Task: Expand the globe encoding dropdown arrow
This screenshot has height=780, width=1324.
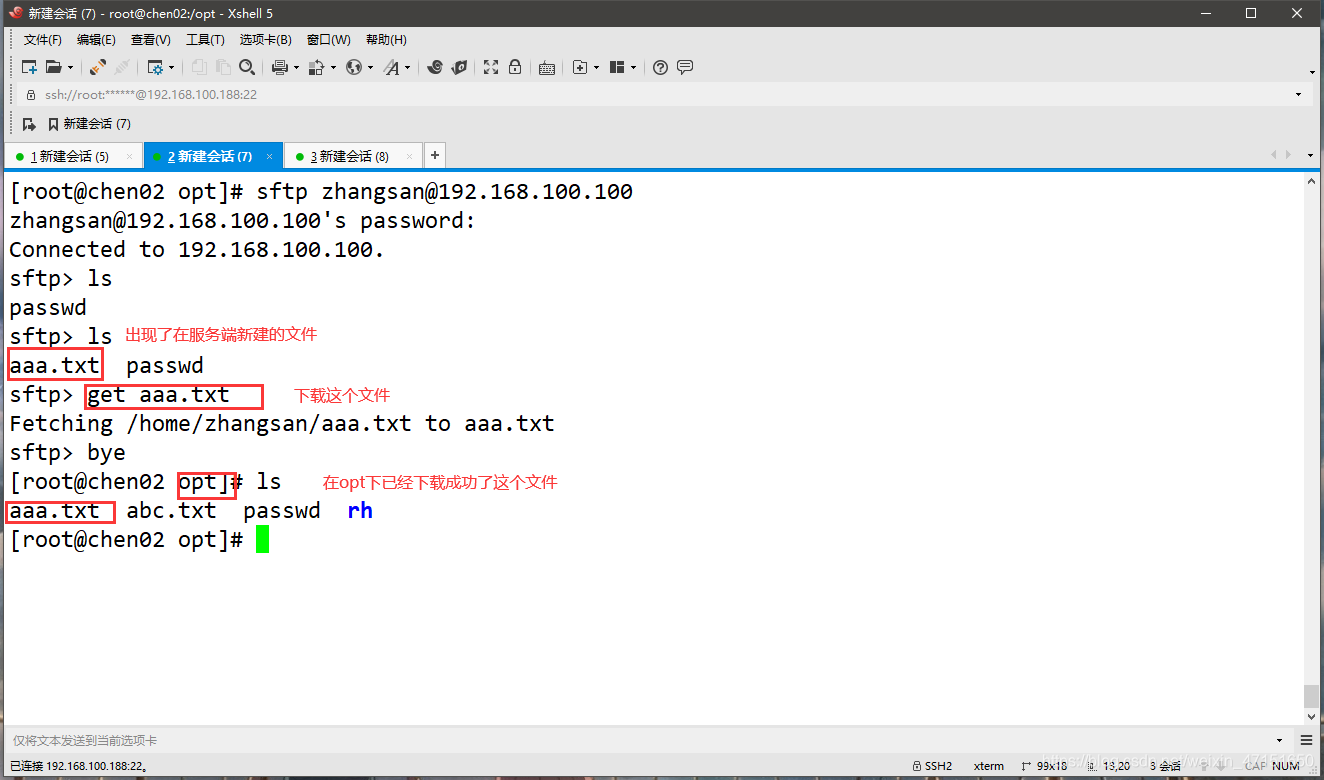Action: pos(370,68)
